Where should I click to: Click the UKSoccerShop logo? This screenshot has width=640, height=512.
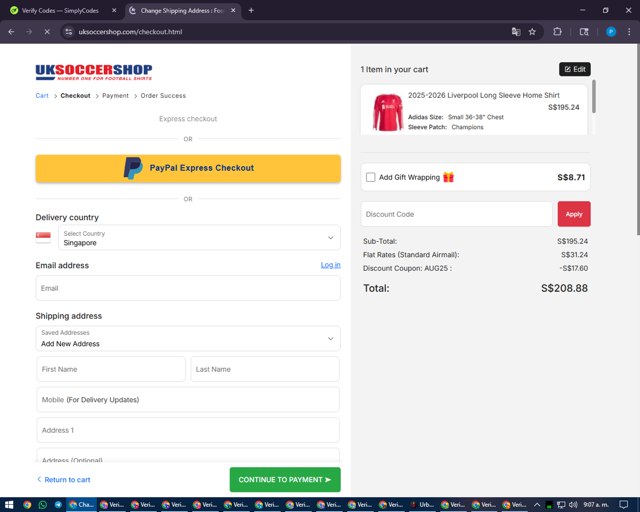pos(94,72)
